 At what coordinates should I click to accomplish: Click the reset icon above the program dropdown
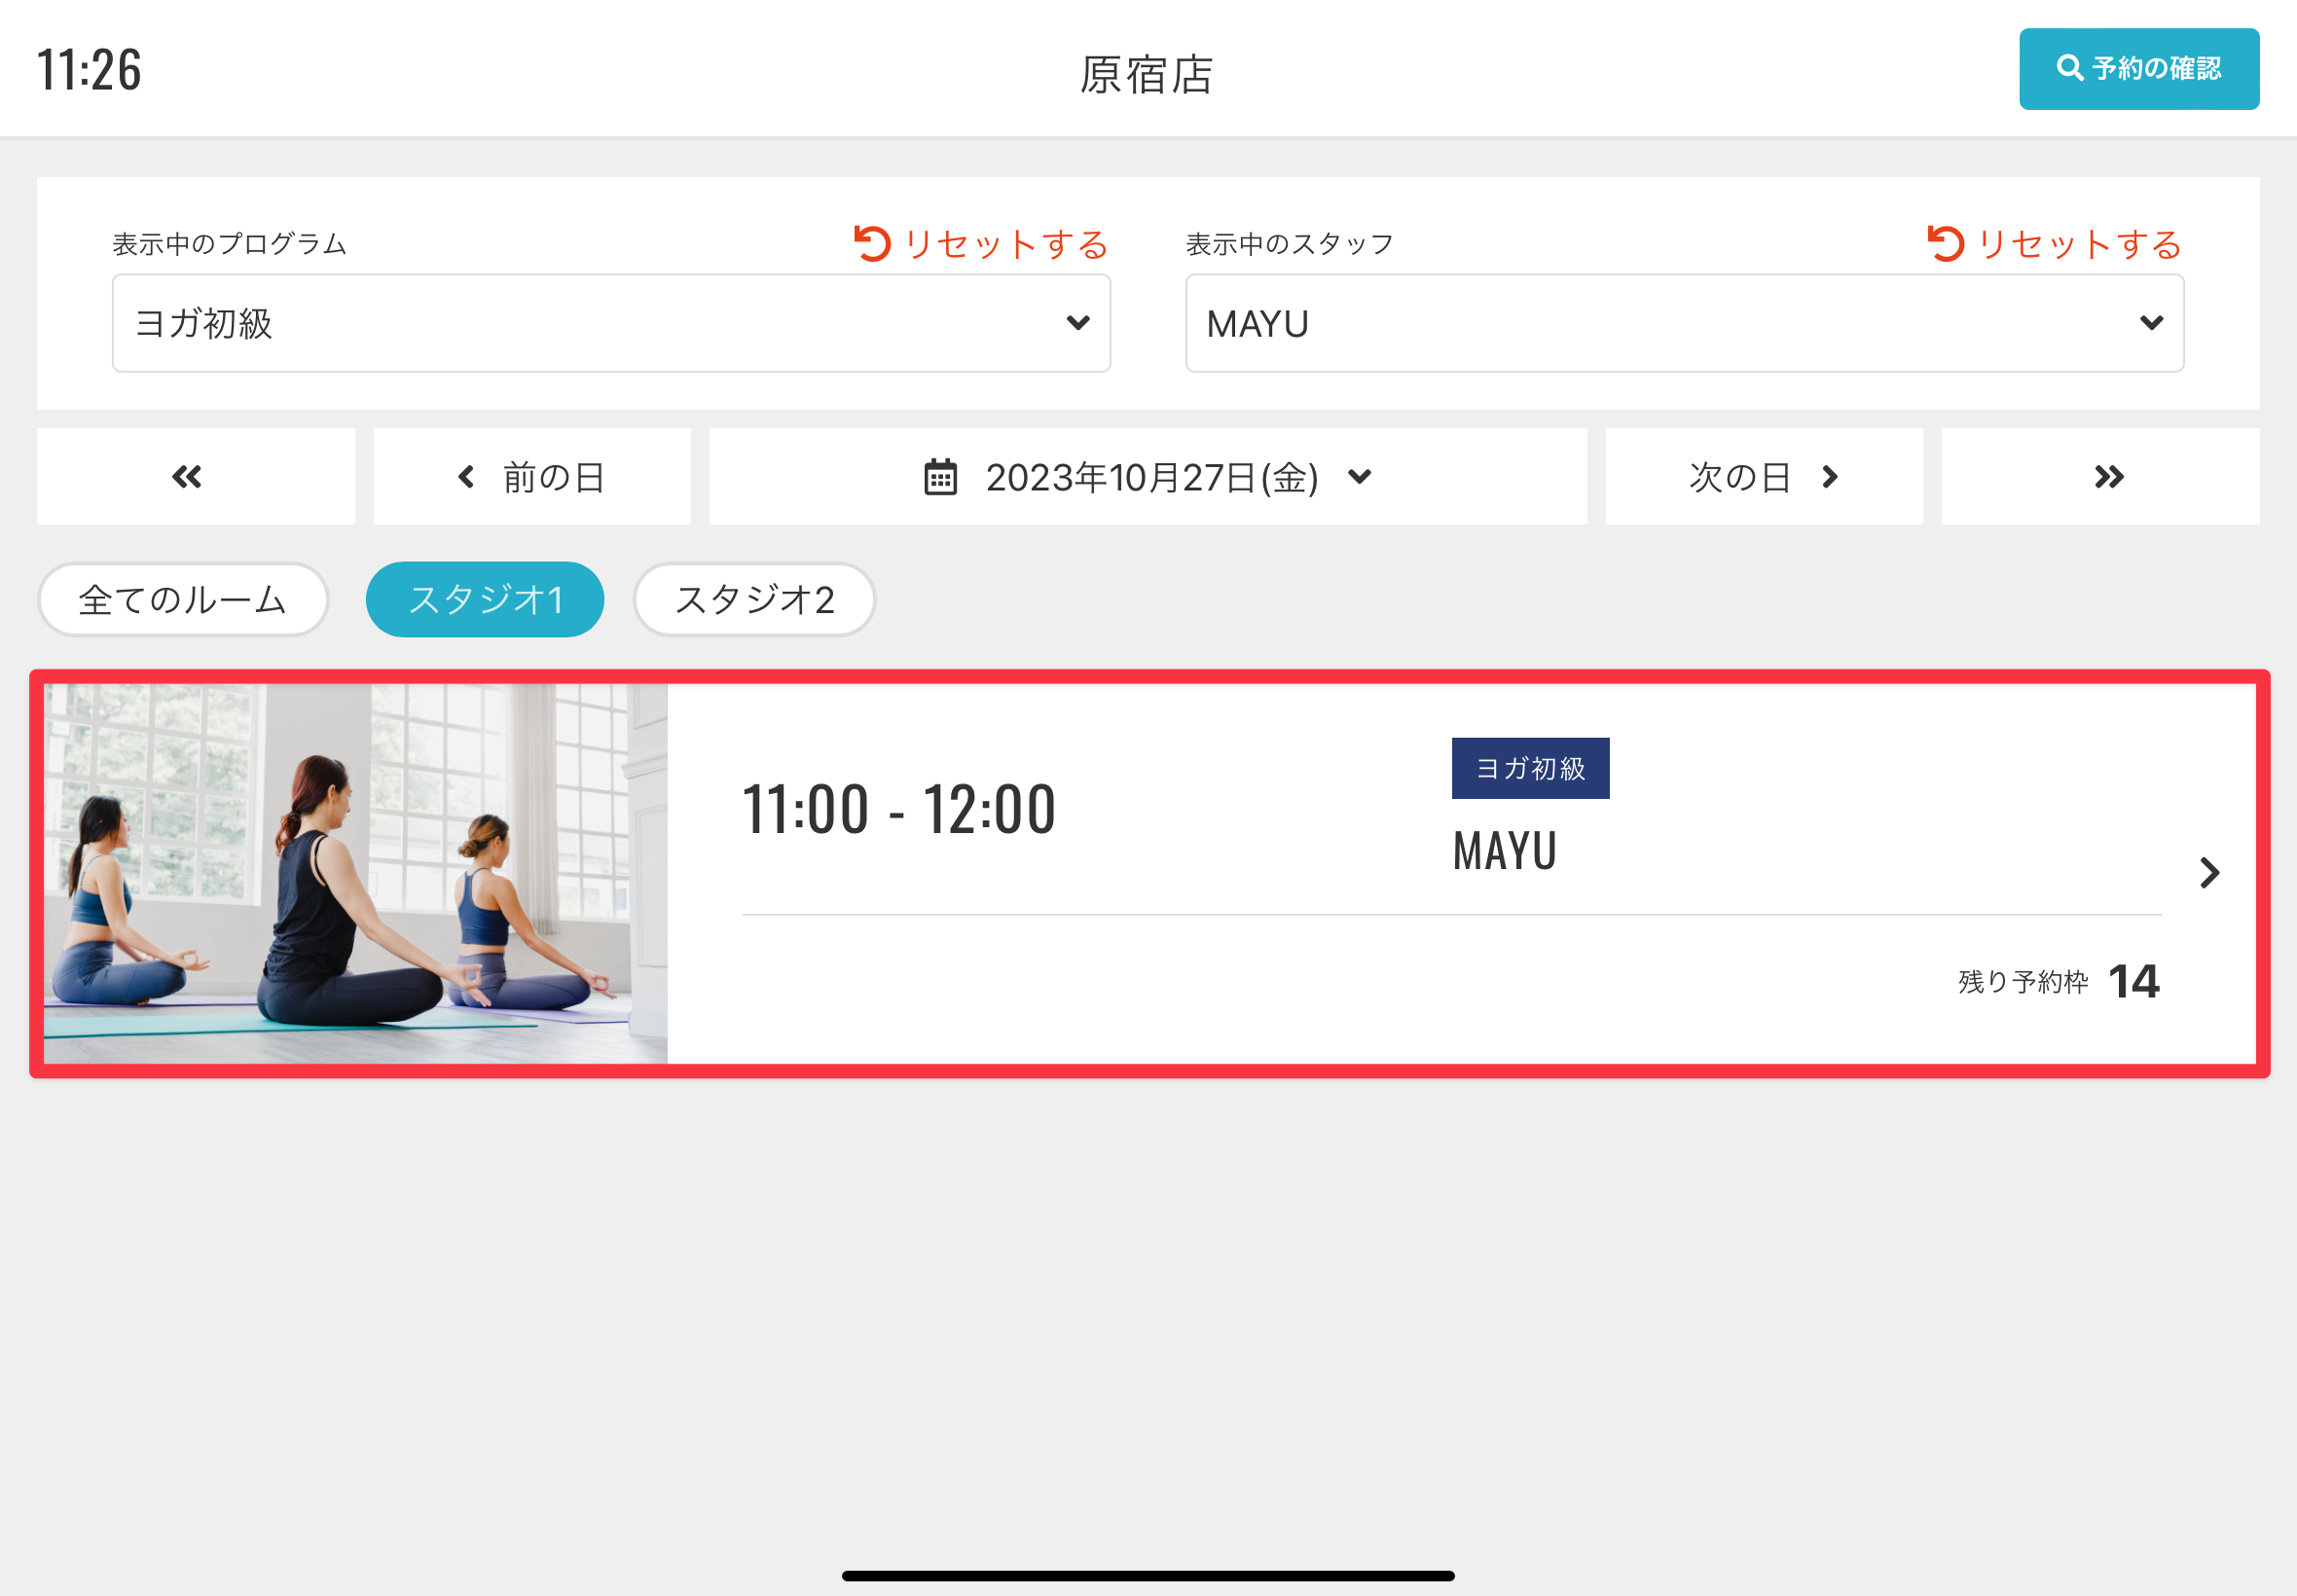(872, 243)
